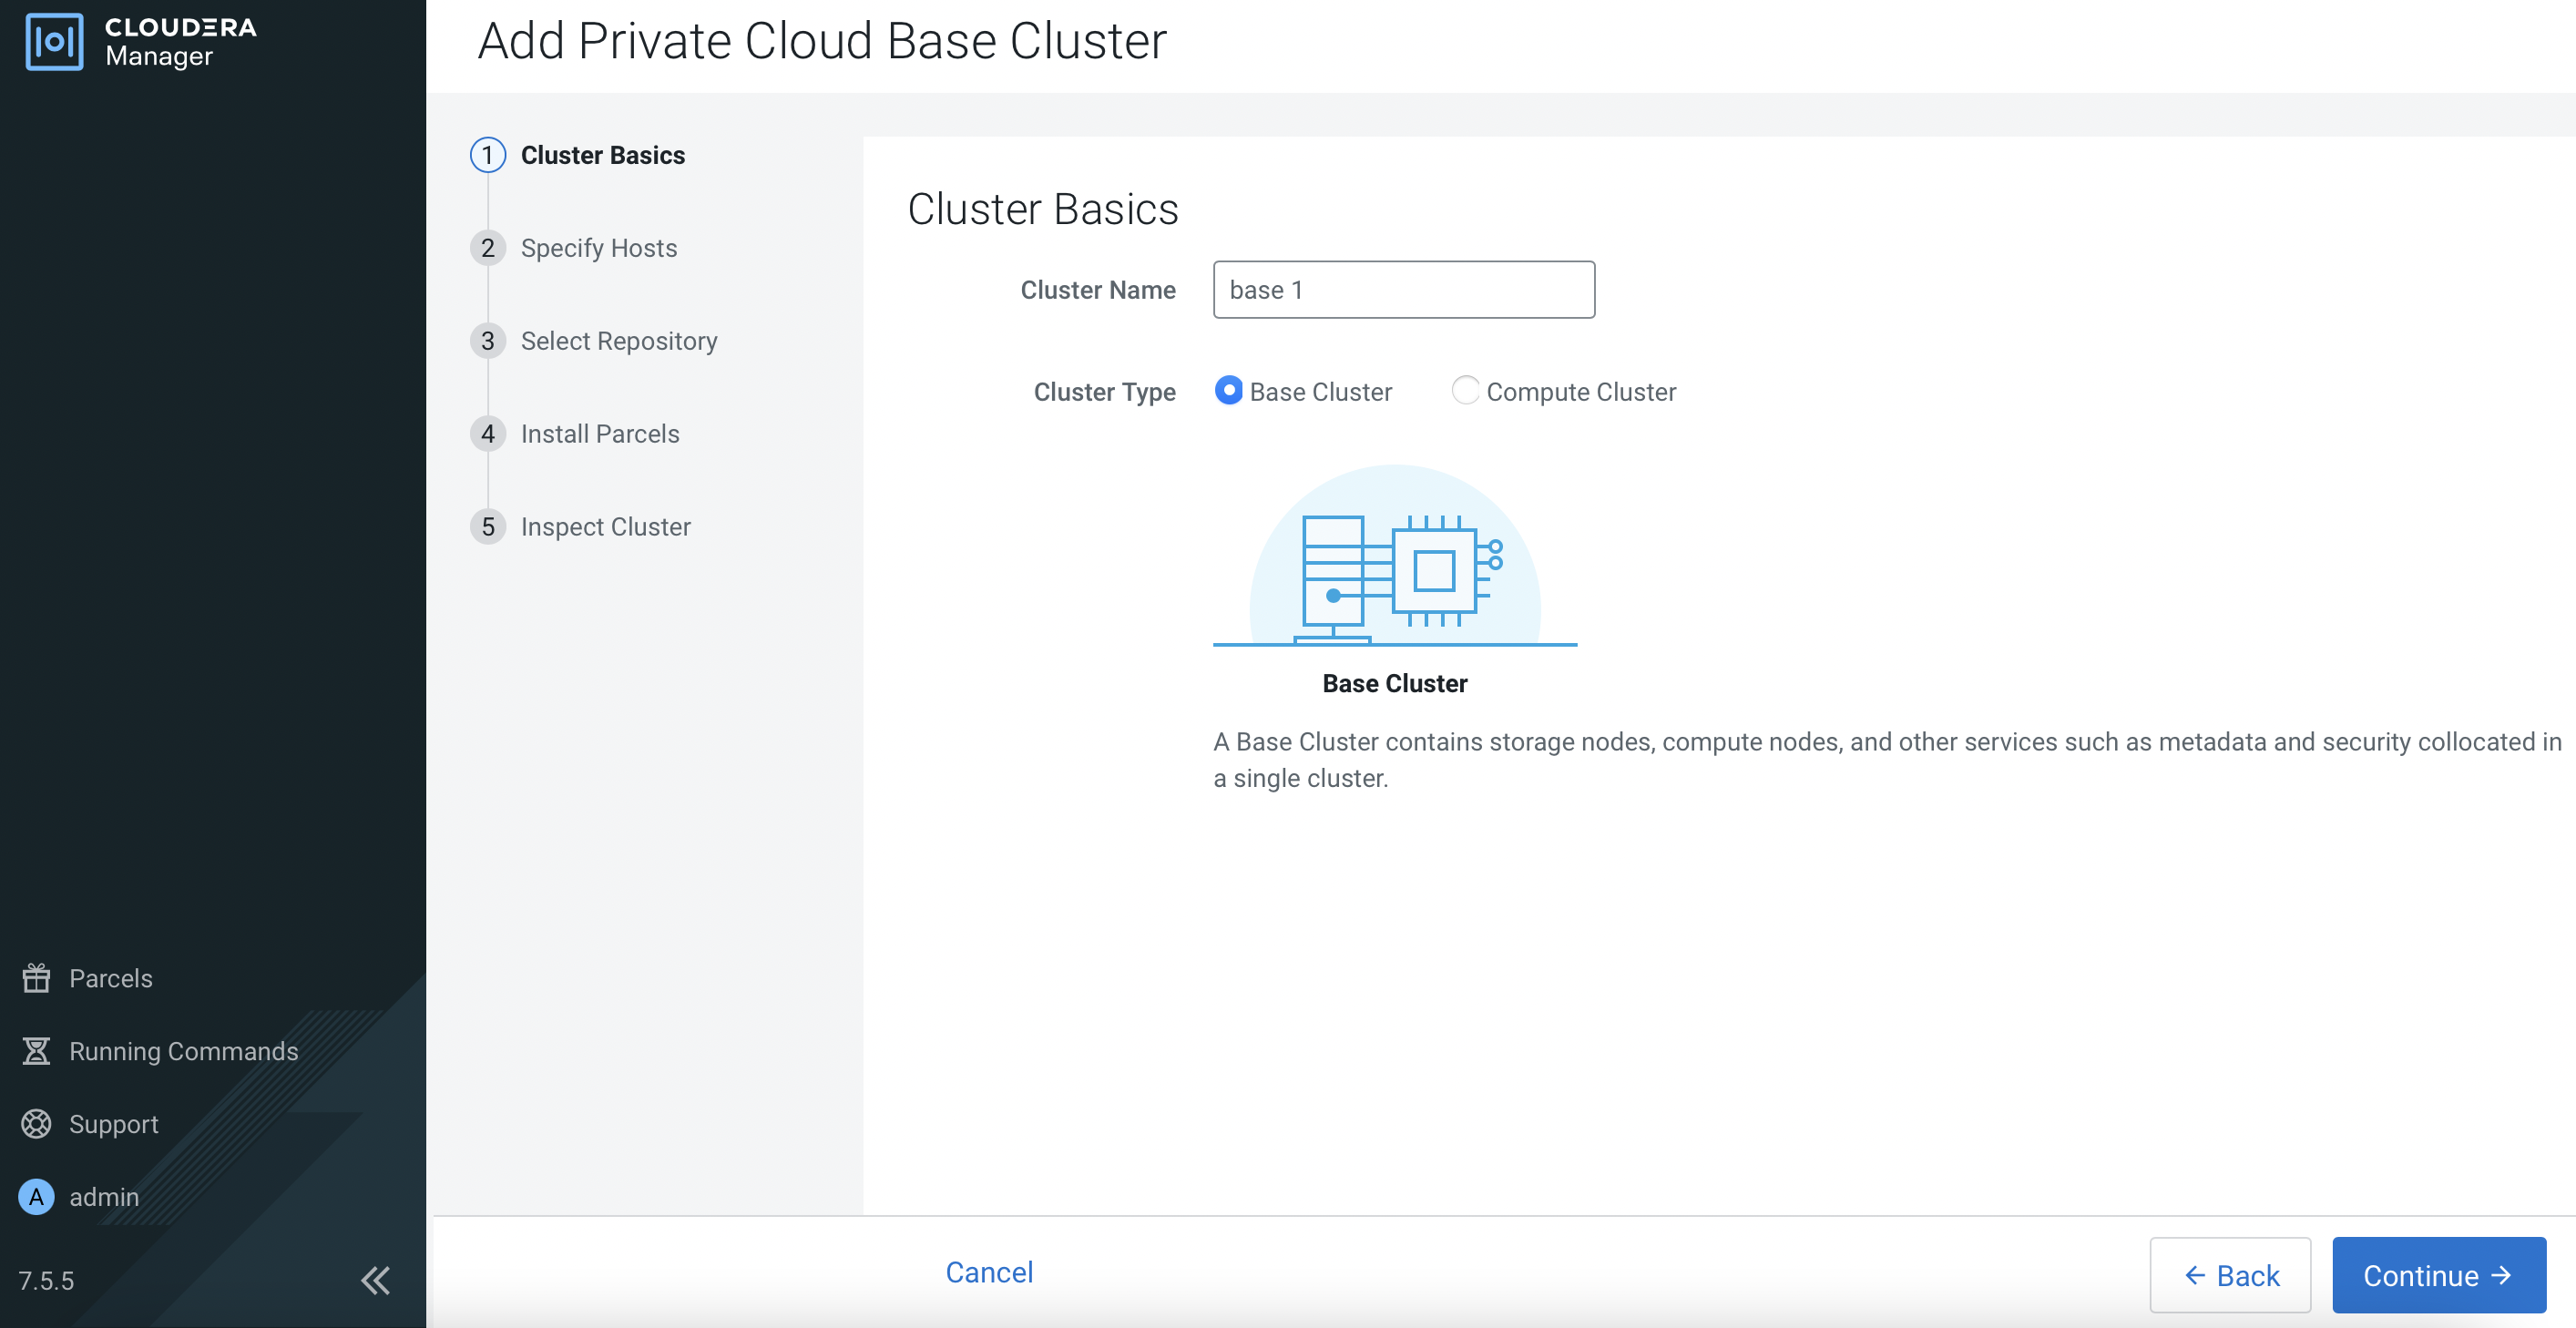Image resolution: width=2576 pixels, height=1328 pixels.
Task: Open the Install Parcels step
Action: [x=599, y=434]
